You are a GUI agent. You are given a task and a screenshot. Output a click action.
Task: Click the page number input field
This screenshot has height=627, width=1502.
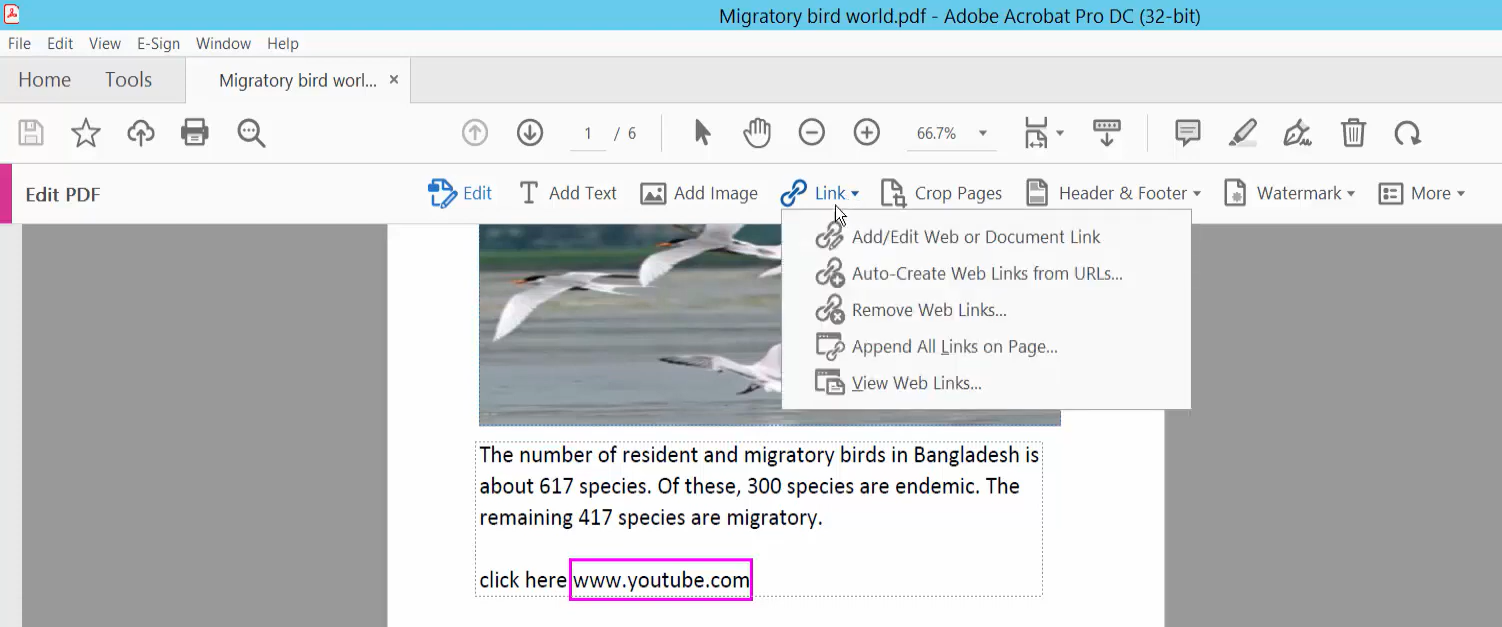(588, 133)
